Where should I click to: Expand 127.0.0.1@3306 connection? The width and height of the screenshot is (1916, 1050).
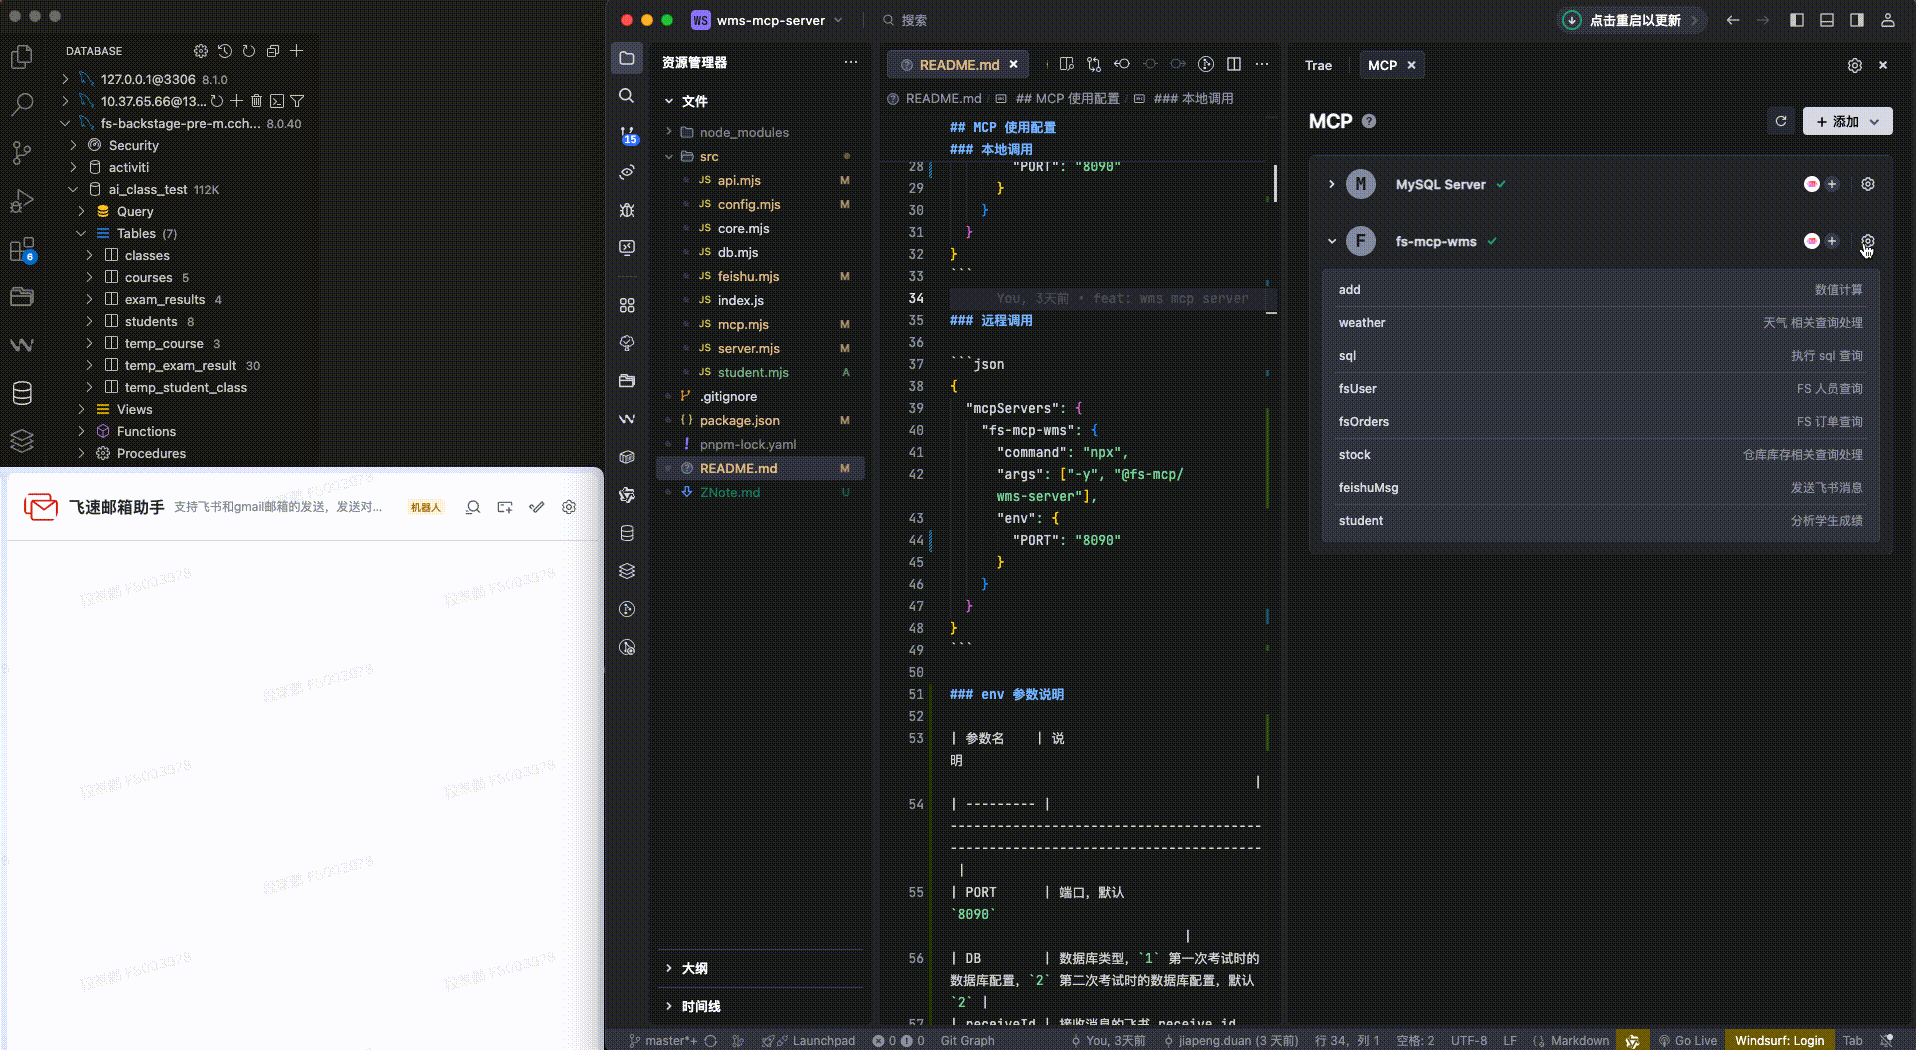(65, 79)
